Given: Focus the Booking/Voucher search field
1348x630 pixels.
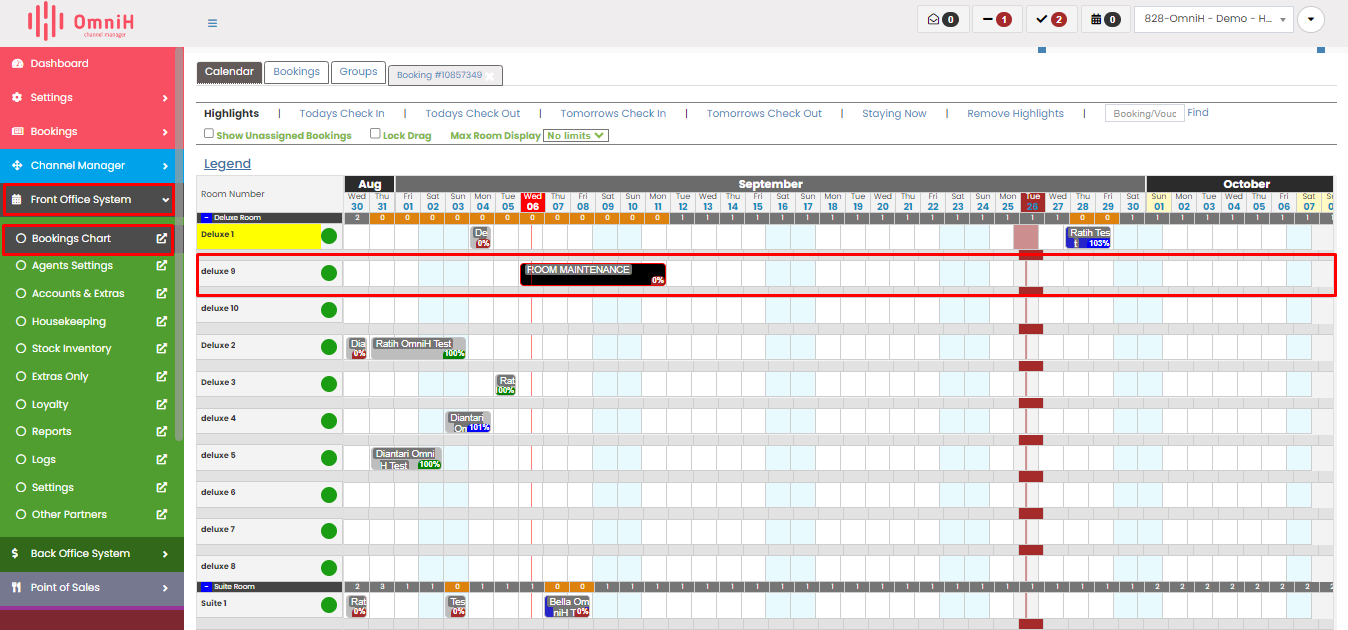Looking at the screenshot, I should 1145,114.
